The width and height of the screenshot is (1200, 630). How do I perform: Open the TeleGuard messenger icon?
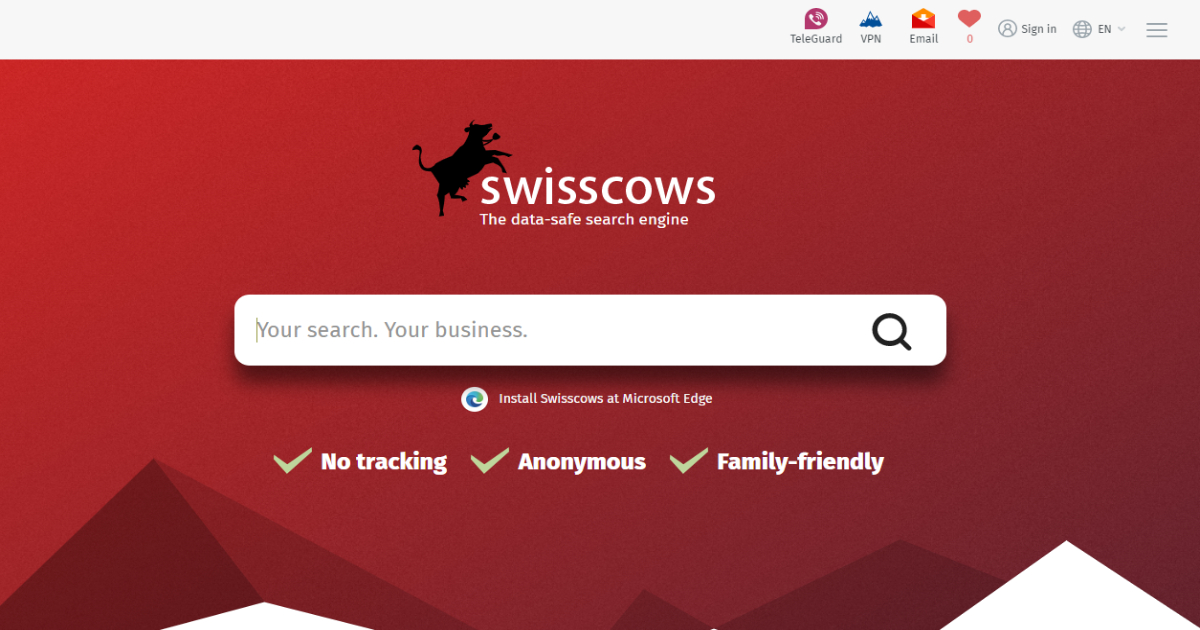tap(816, 19)
